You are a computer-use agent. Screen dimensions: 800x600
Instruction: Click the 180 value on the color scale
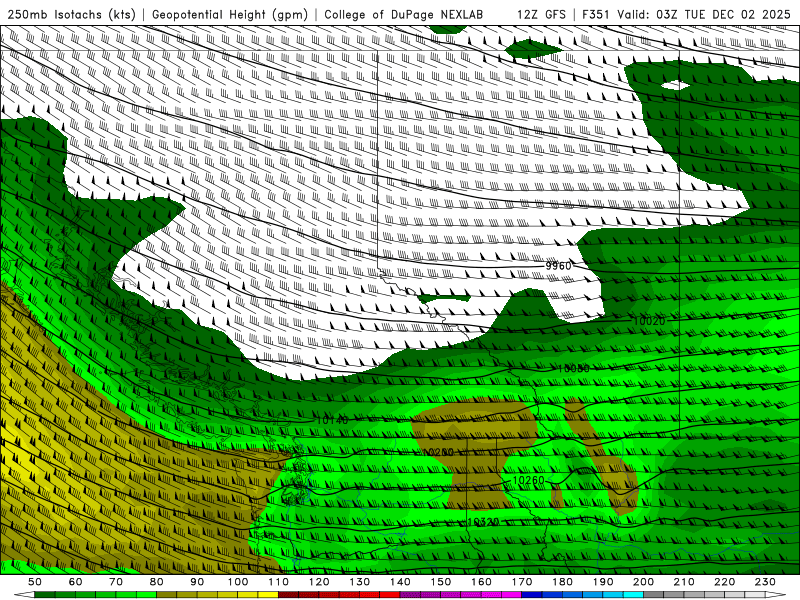point(562,582)
